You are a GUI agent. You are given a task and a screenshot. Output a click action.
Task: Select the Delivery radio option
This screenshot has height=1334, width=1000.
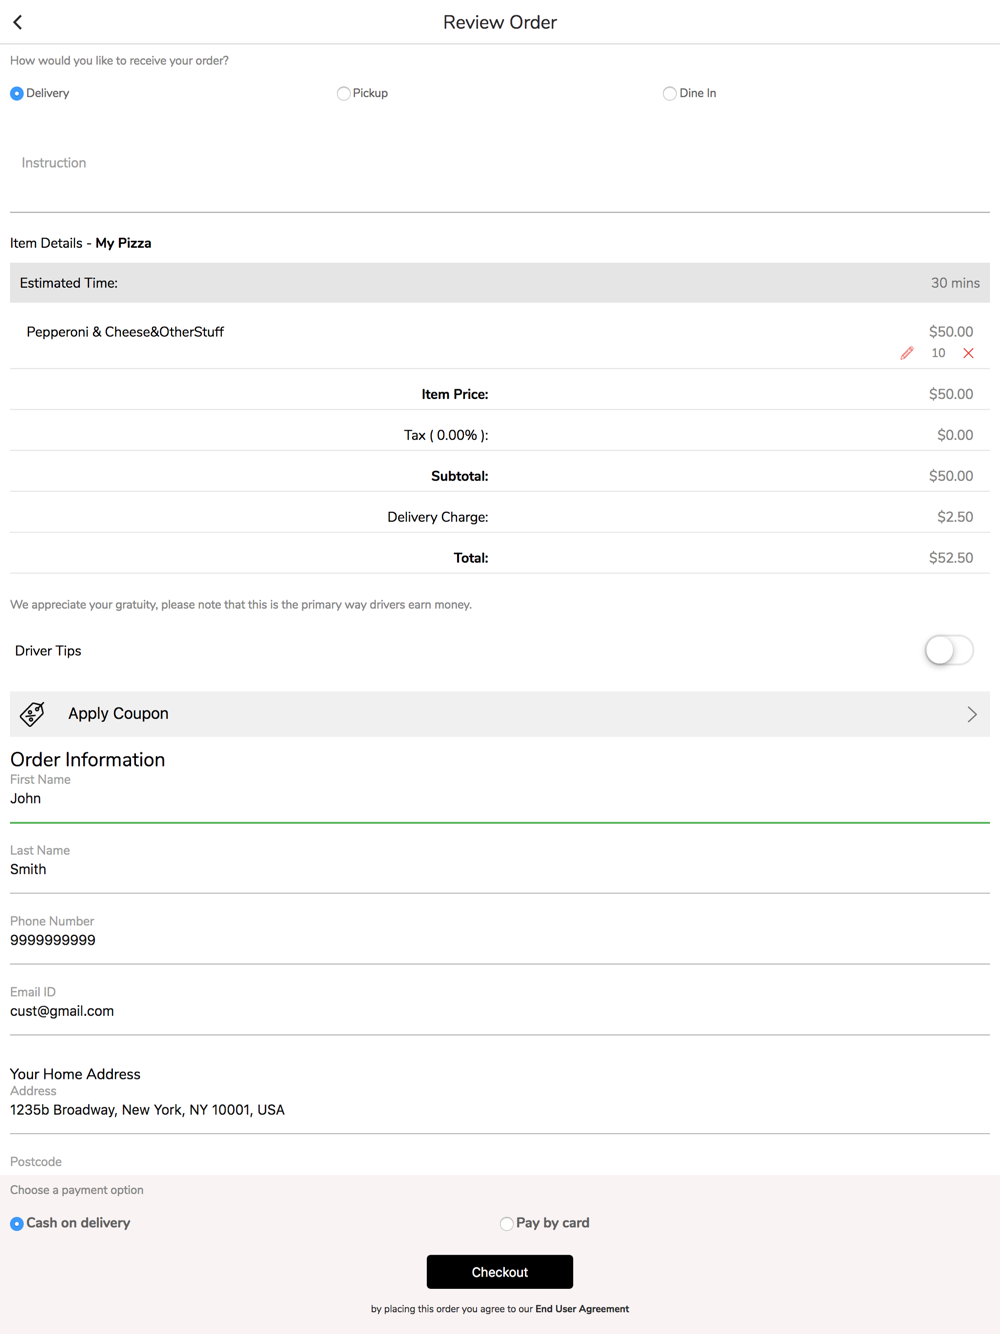click(17, 93)
